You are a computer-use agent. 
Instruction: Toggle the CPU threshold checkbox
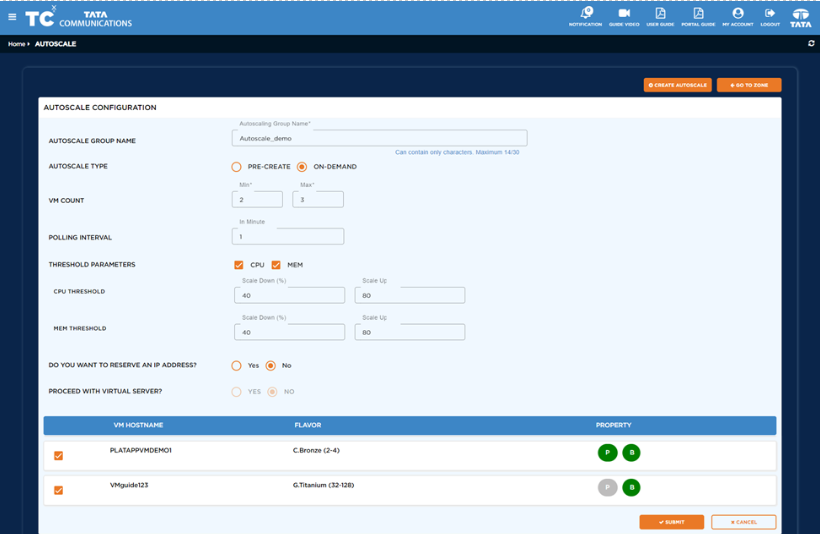239,265
